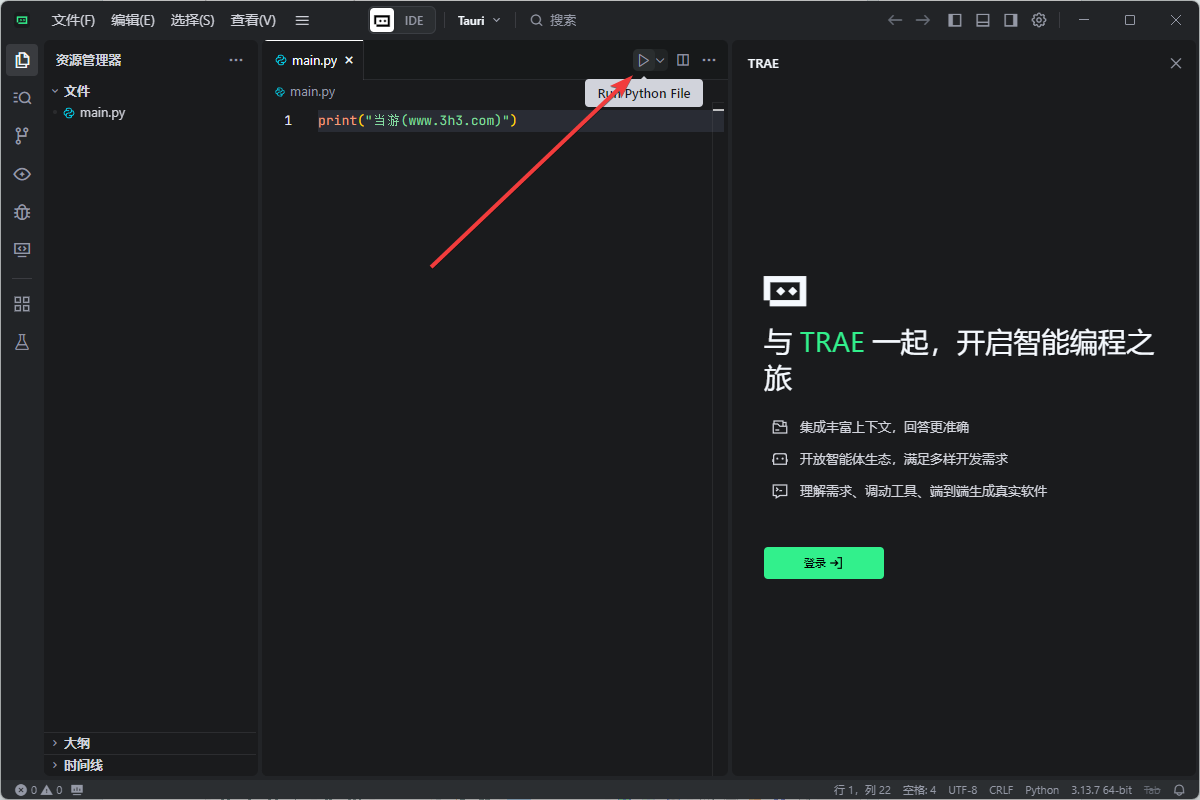Toggle the primary sidebar layout
Viewport: 1200px width, 800px height.
point(955,20)
